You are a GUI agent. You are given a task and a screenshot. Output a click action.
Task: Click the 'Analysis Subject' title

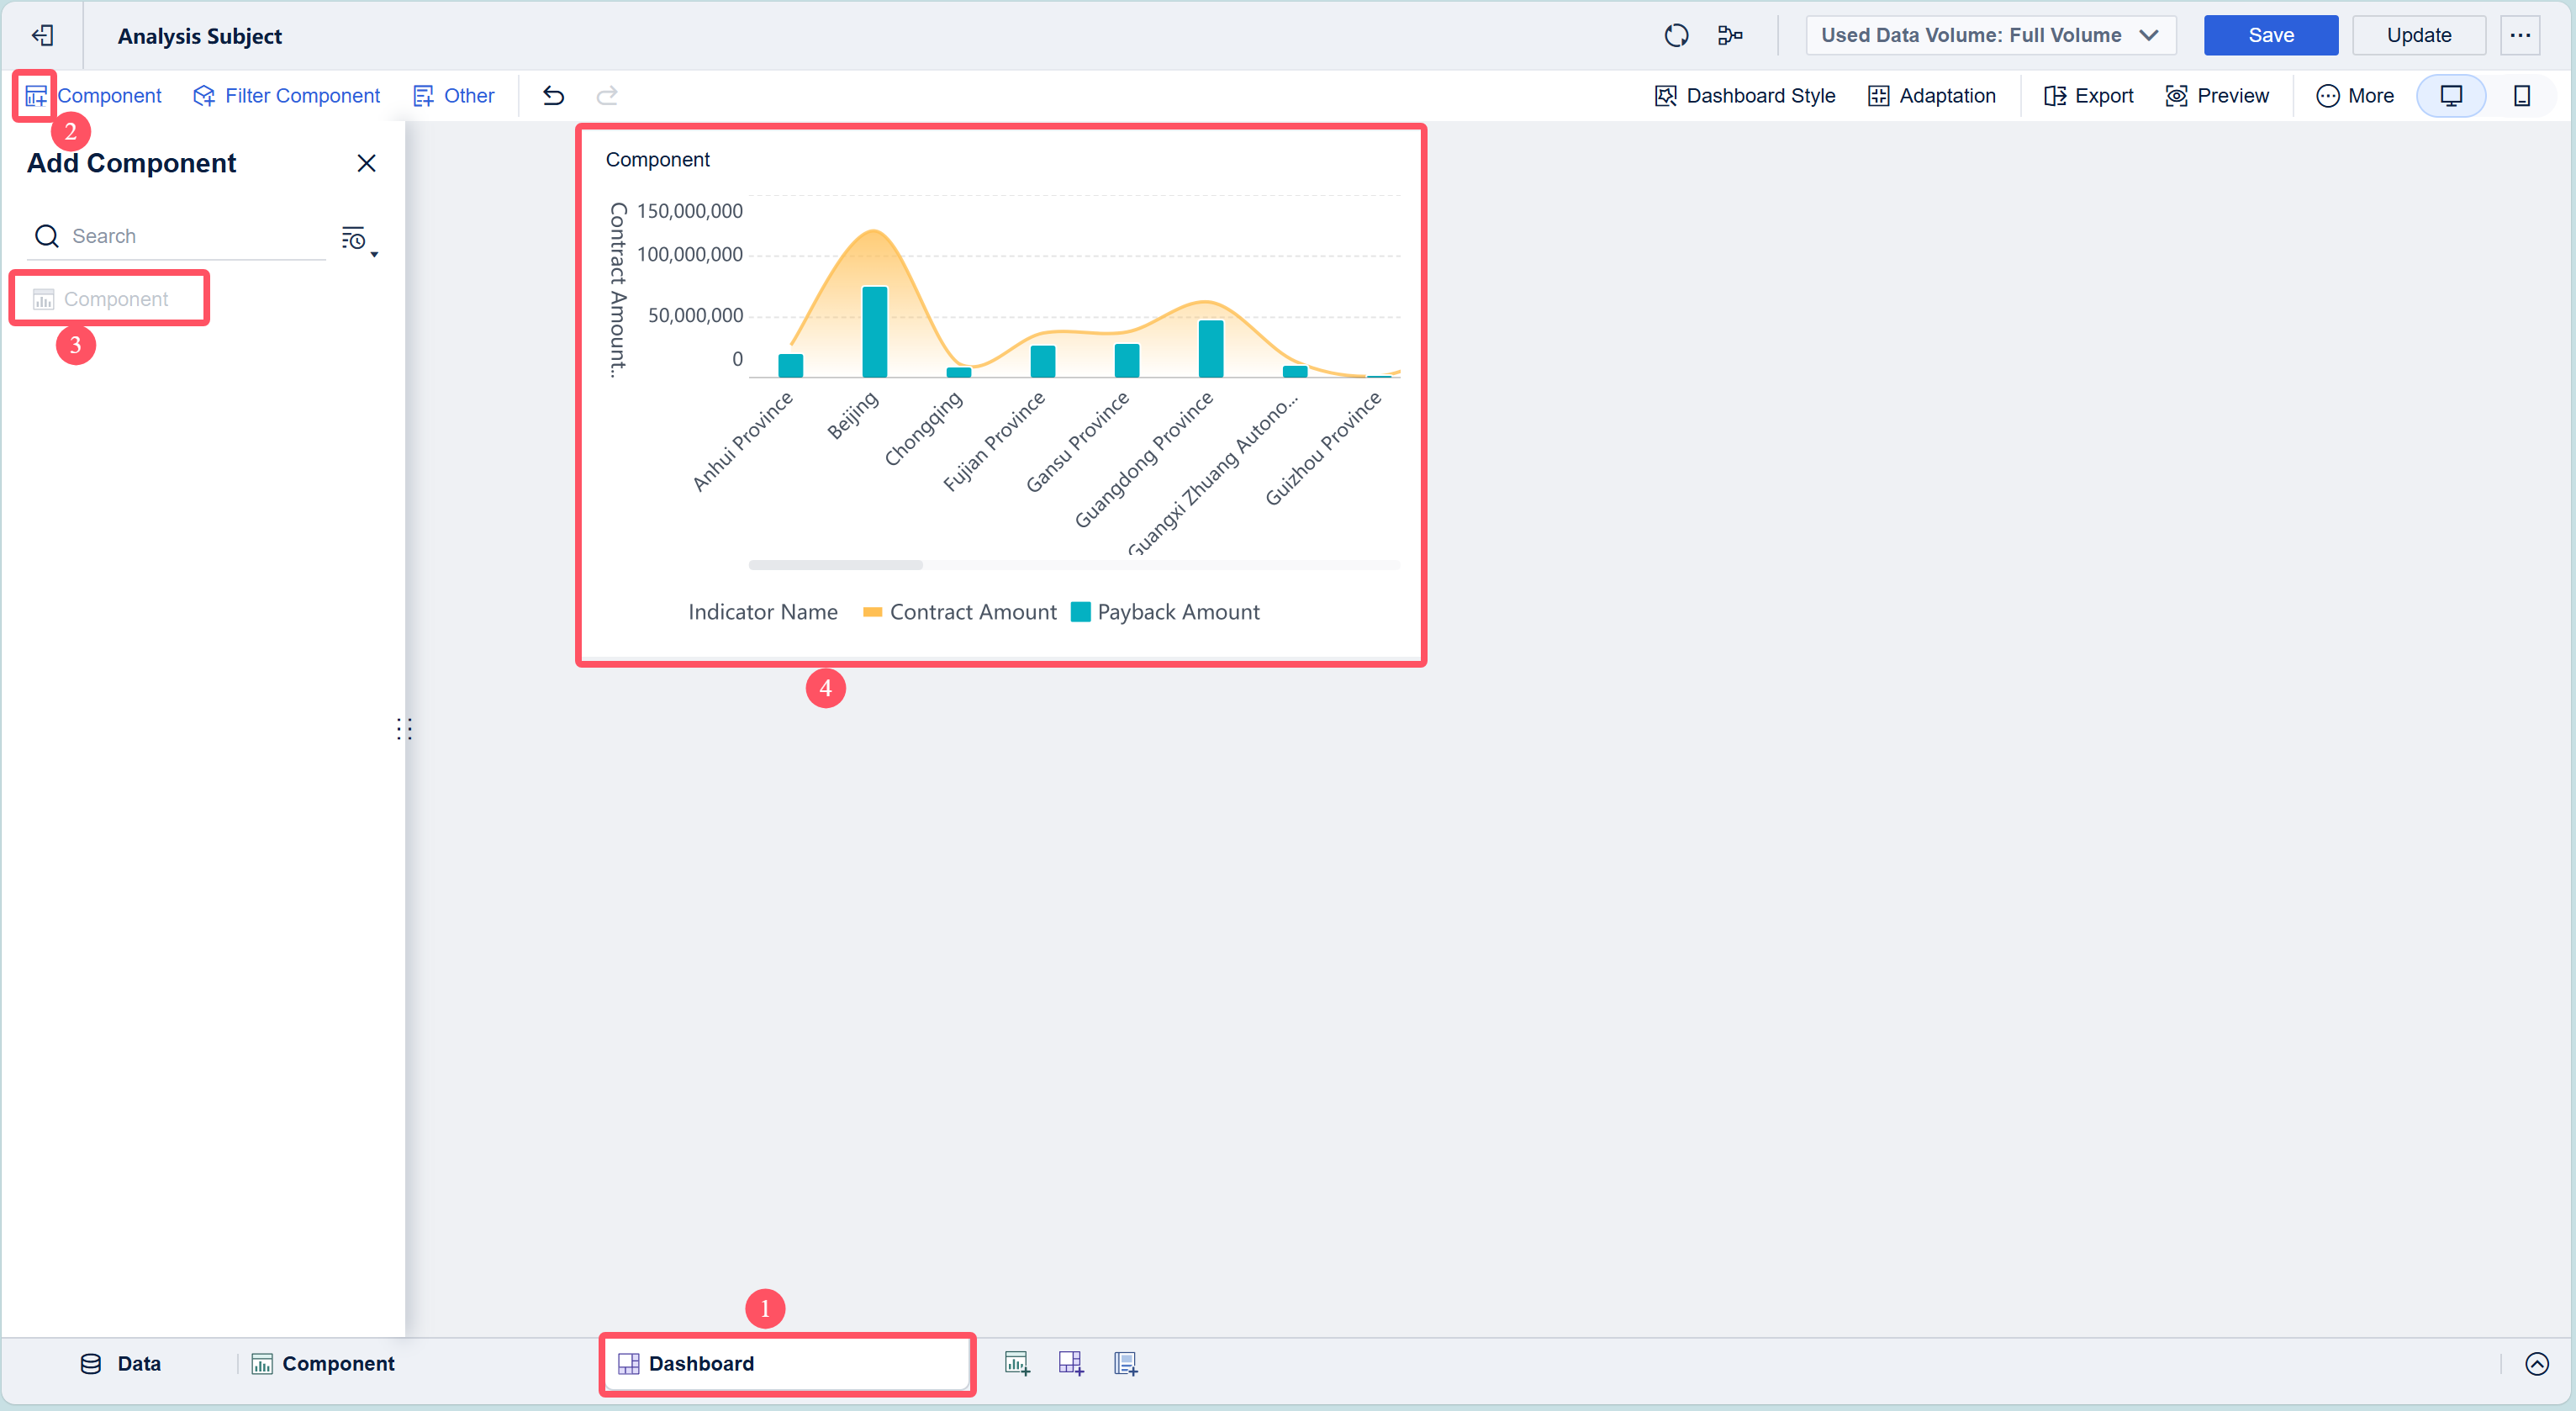tap(200, 36)
